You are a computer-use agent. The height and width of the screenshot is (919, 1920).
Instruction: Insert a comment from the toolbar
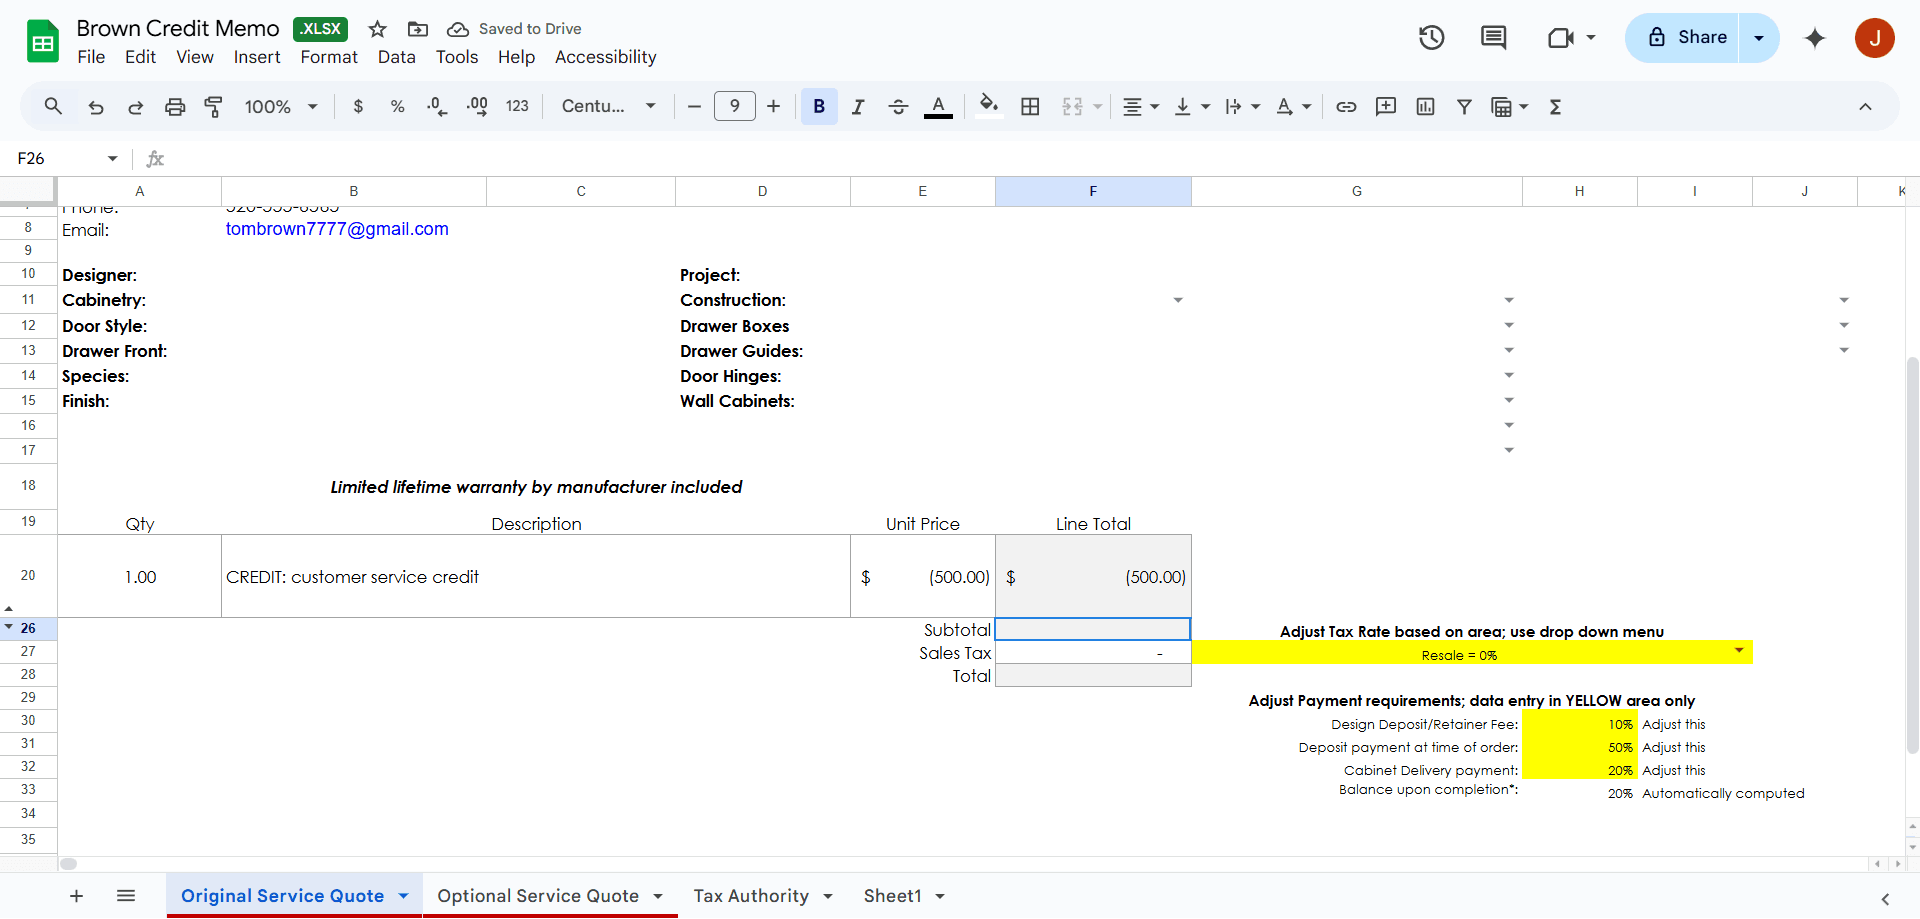point(1386,106)
